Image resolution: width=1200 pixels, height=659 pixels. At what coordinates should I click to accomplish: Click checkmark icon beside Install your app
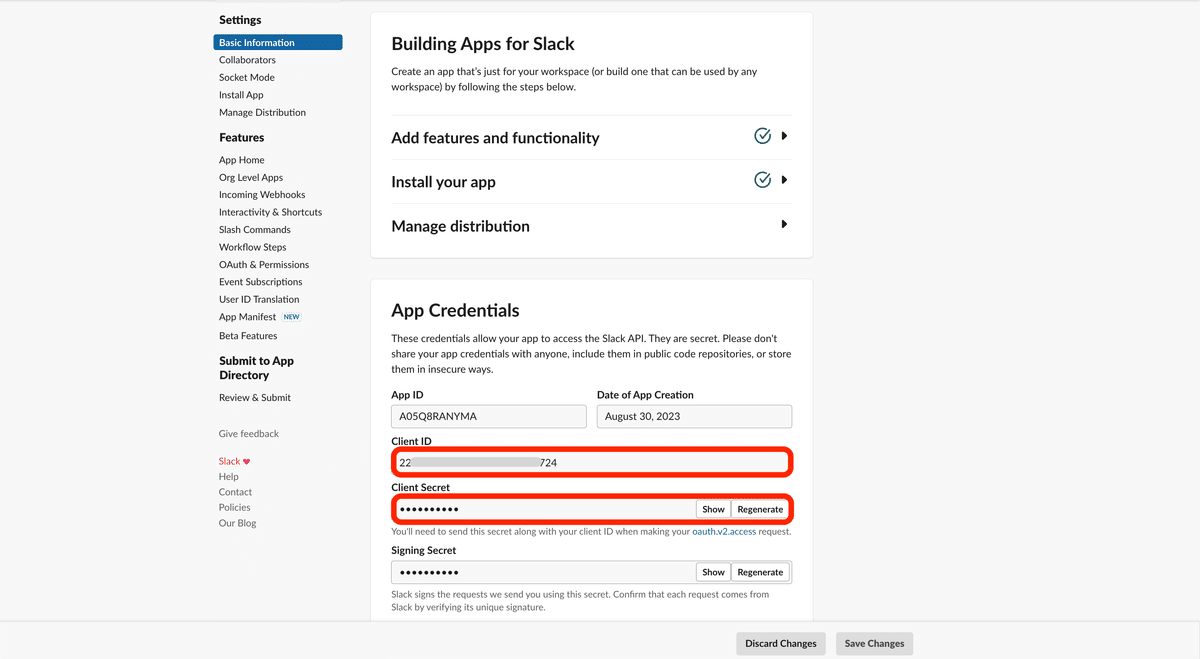point(762,180)
